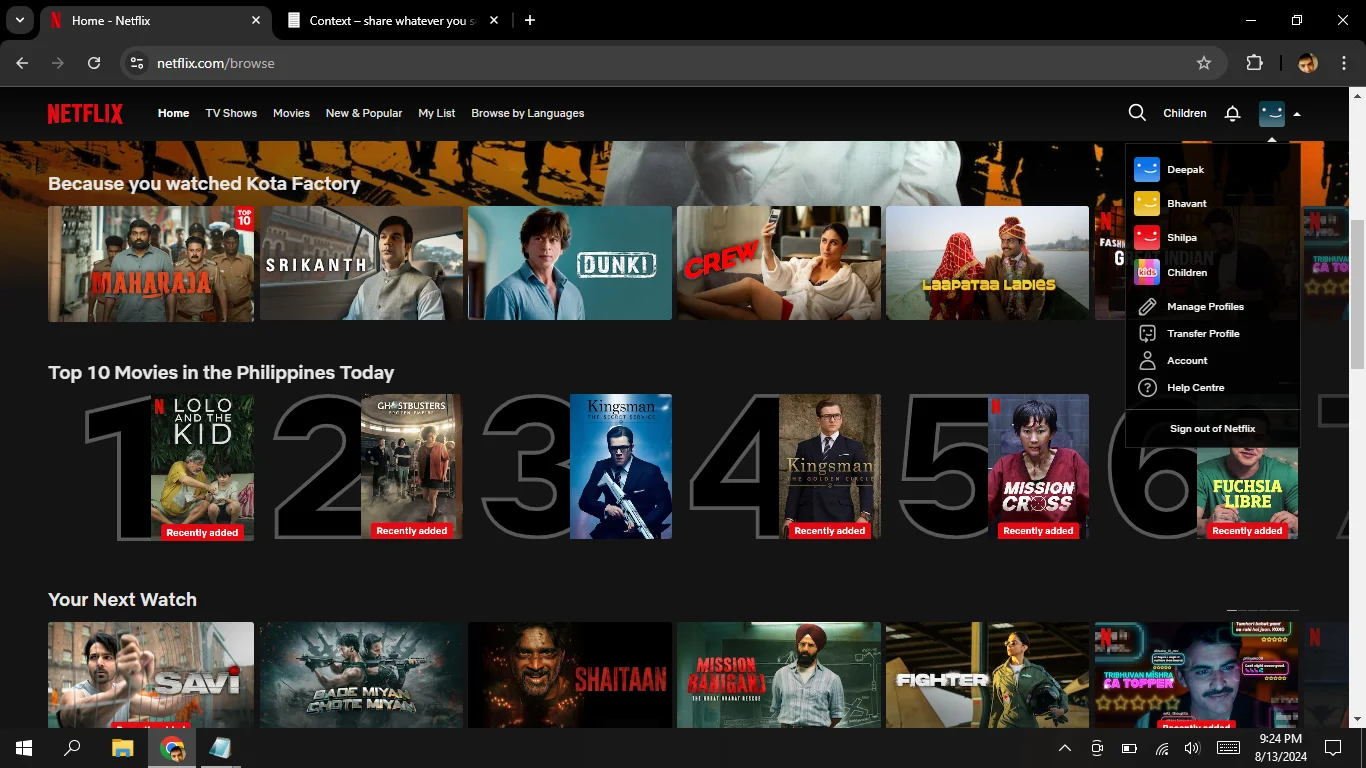Click the Netflix logo

(x=85, y=113)
